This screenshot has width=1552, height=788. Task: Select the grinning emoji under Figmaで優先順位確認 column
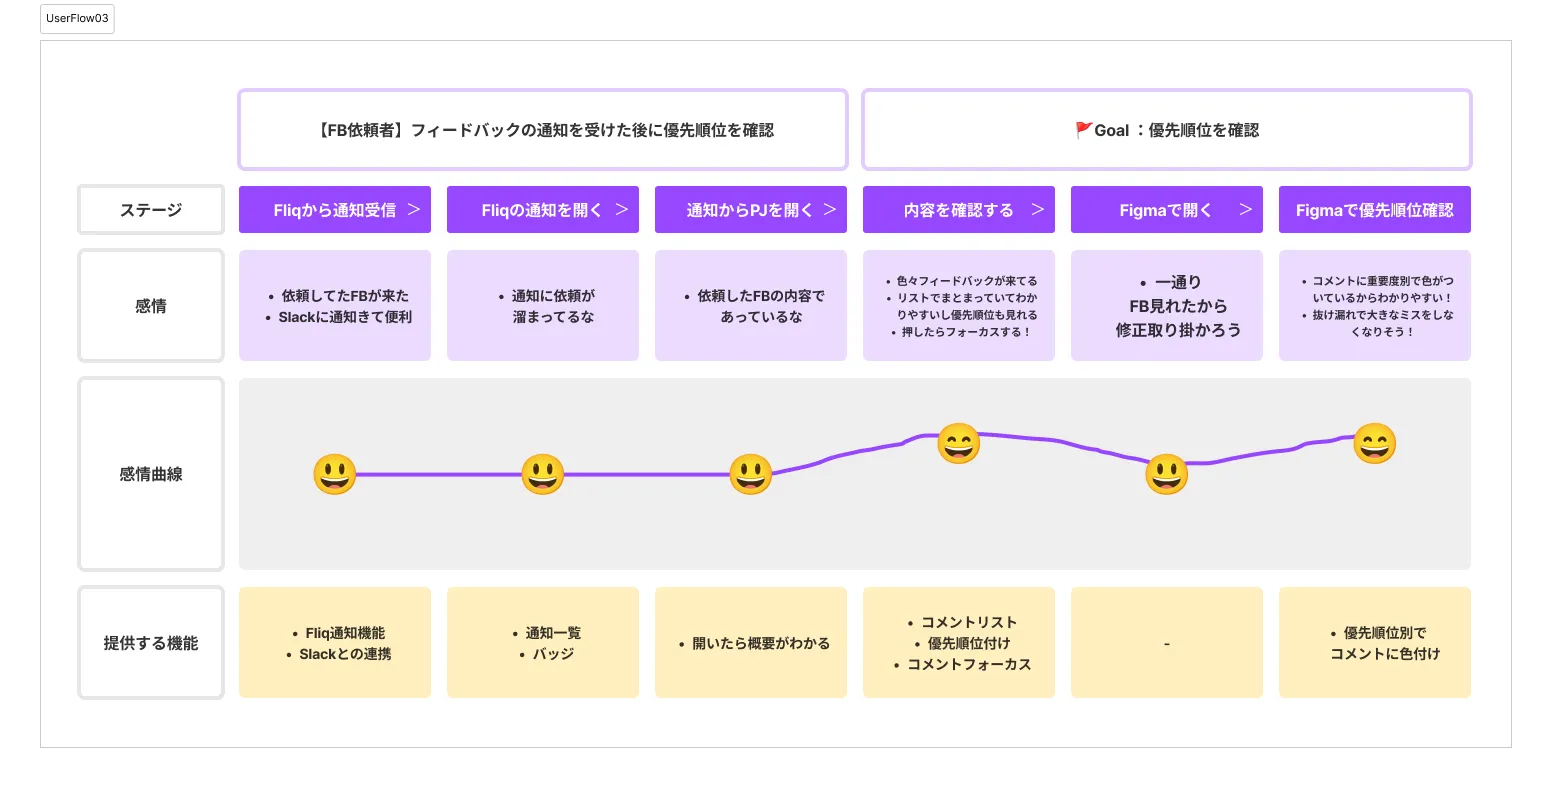1375,443
